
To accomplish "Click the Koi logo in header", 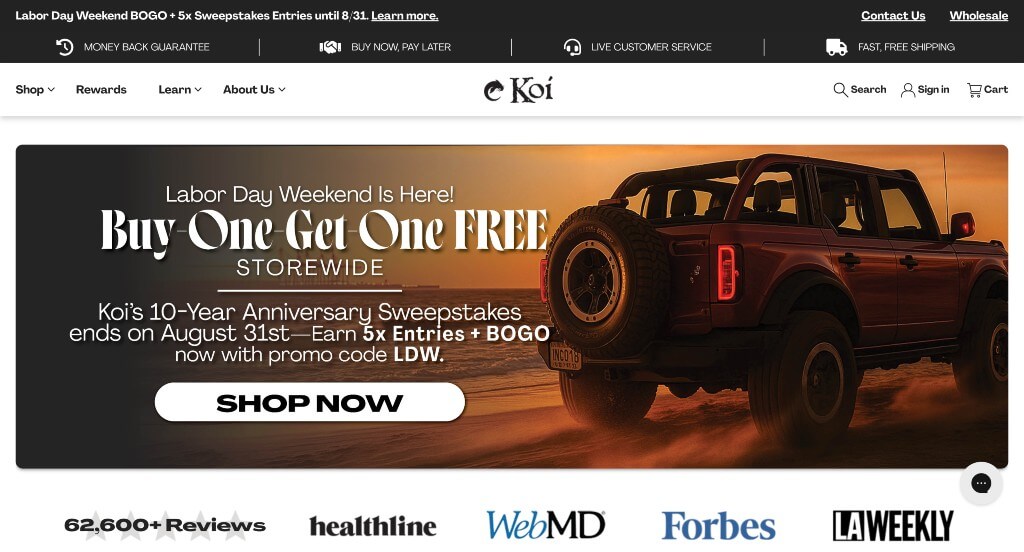I will pyautogui.click(x=519, y=89).
